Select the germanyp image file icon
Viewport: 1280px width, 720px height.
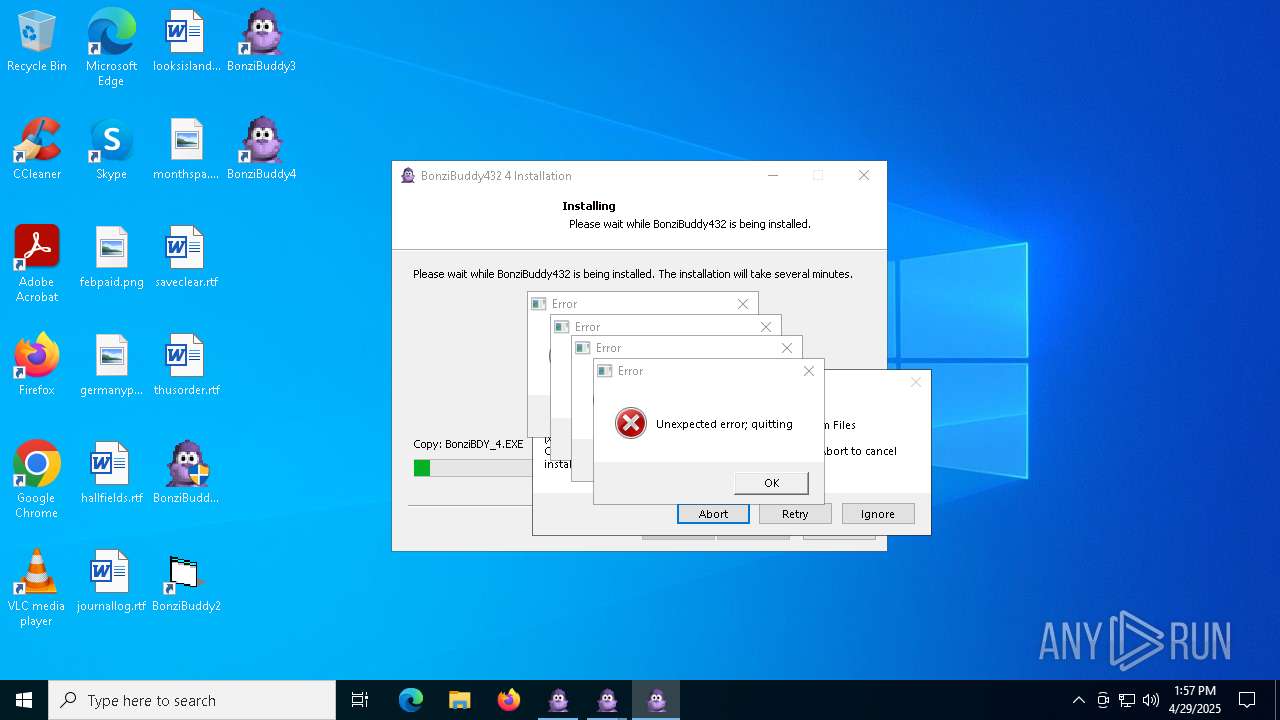click(x=111, y=365)
